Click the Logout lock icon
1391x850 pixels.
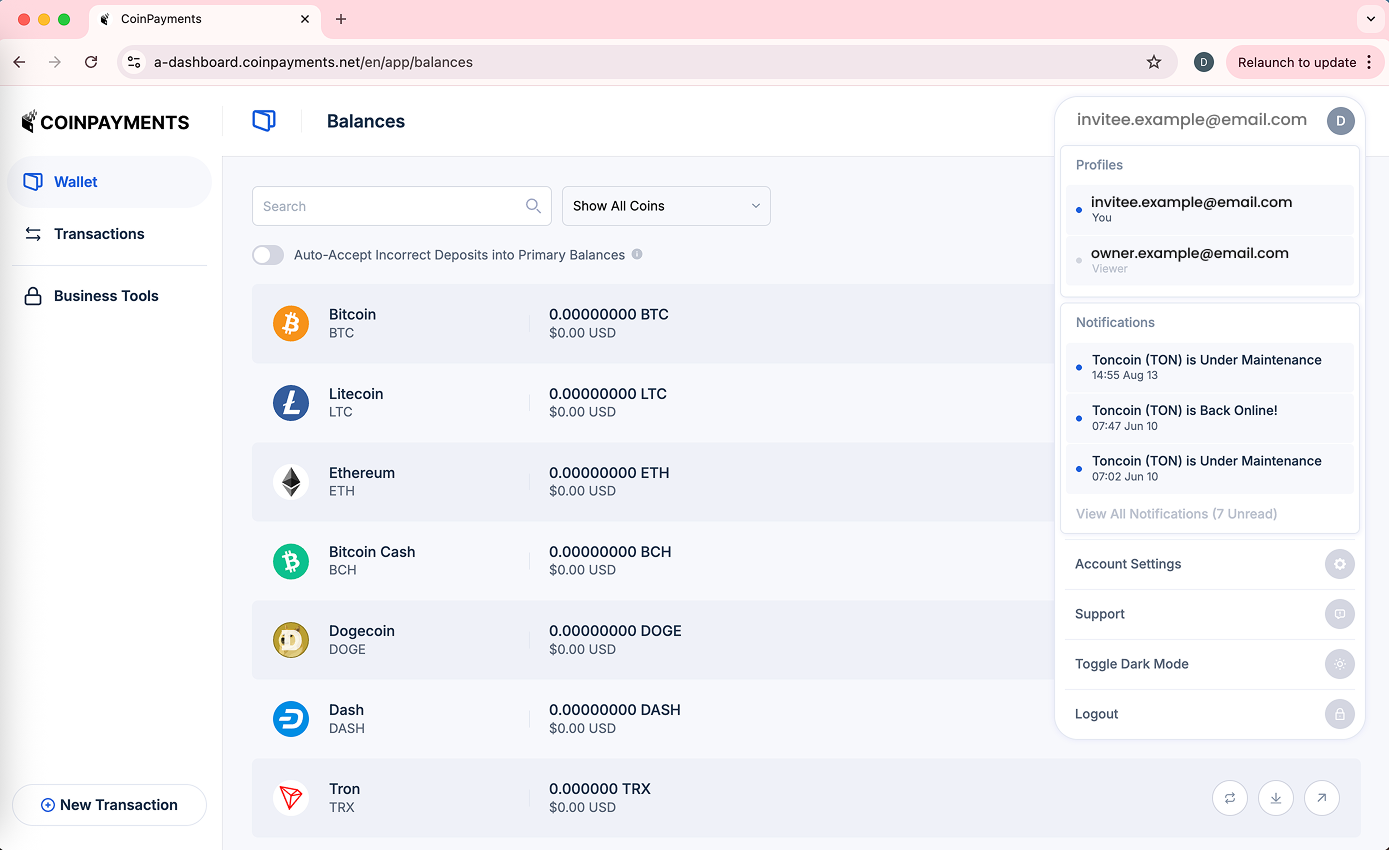tap(1339, 714)
